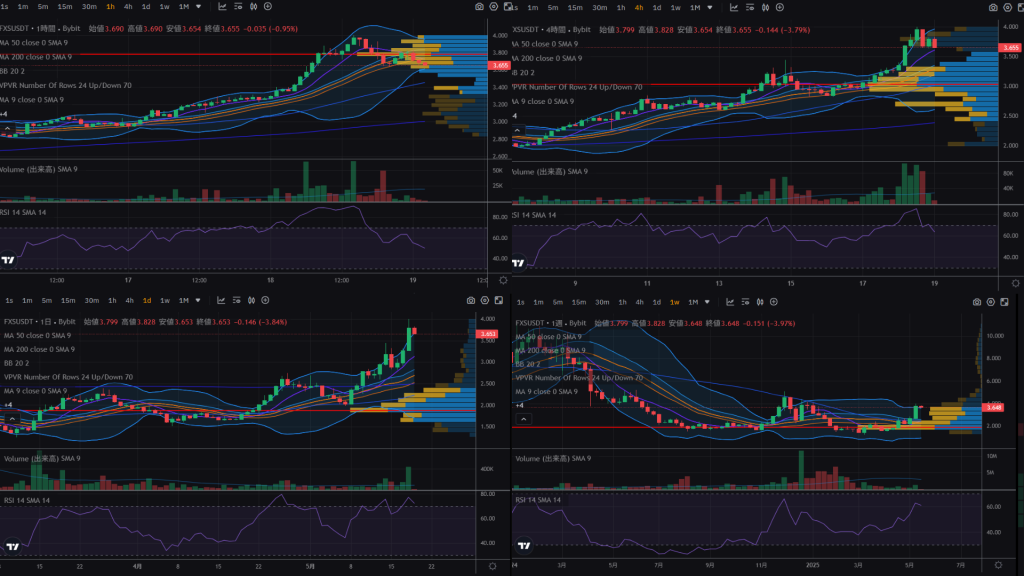Image resolution: width=1024 pixels, height=576 pixels.
Task: Collapse indicator legend chevron on 4h chart
Action: pyautogui.click(x=517, y=131)
